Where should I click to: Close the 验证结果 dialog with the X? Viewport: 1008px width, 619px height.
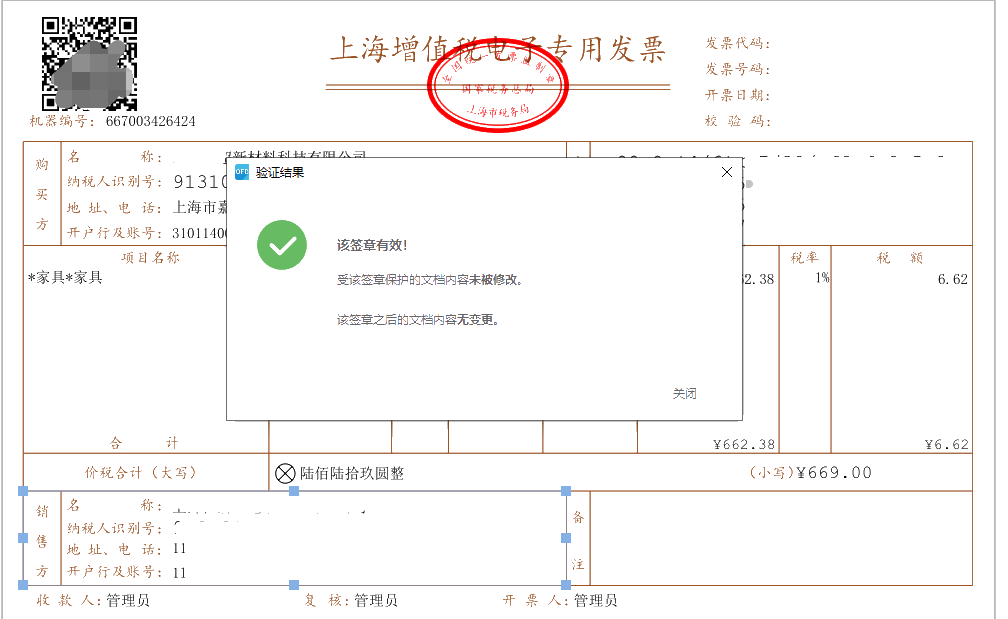[726, 171]
